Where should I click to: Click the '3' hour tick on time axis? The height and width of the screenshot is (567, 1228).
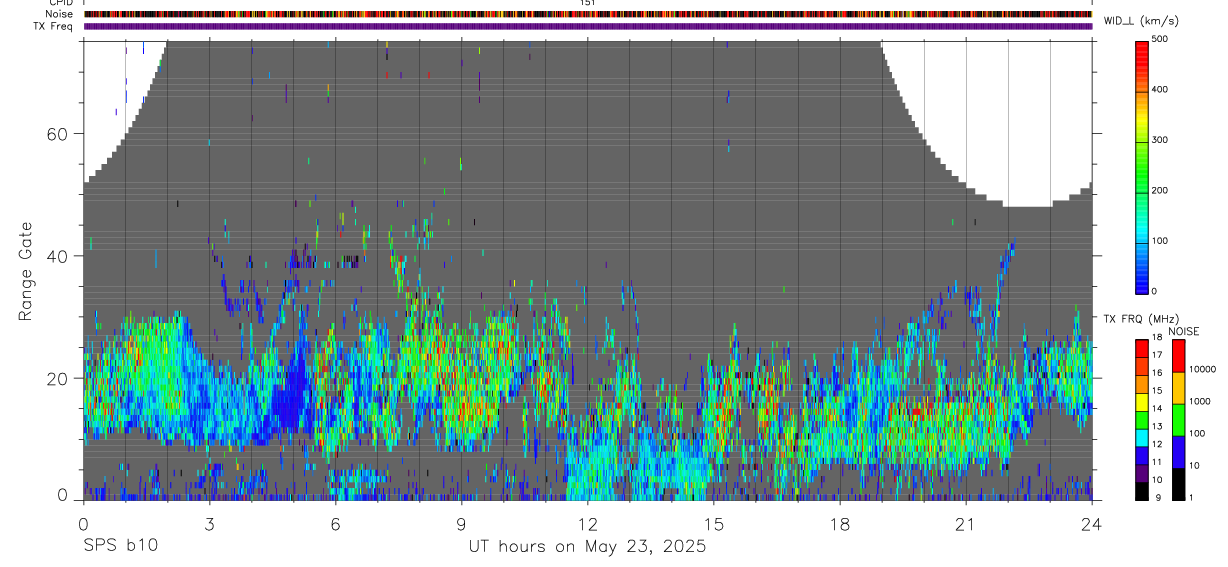tap(209, 523)
